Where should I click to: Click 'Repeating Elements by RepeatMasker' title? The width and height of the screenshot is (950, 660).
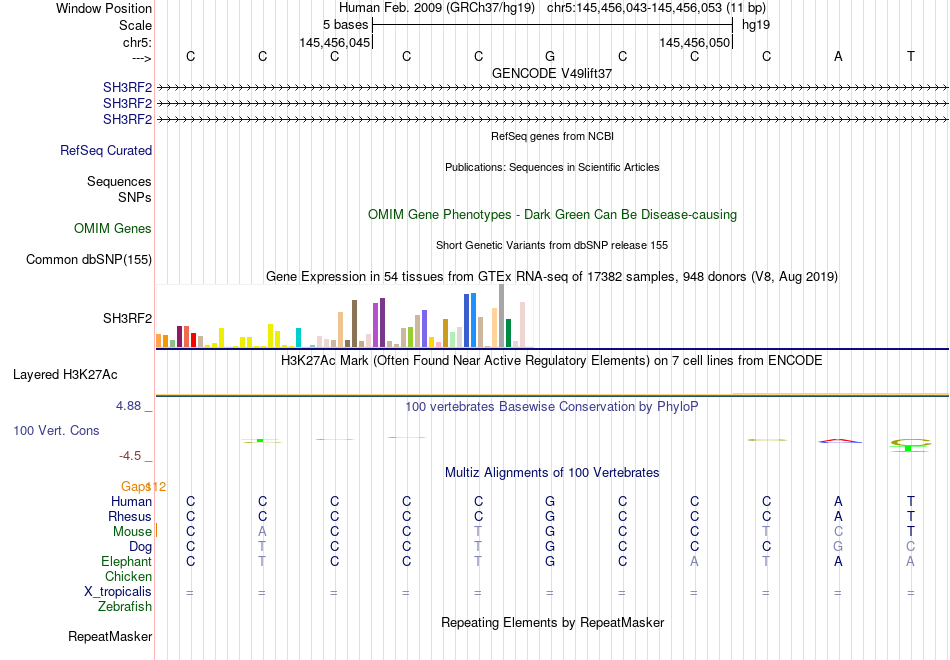point(553,622)
